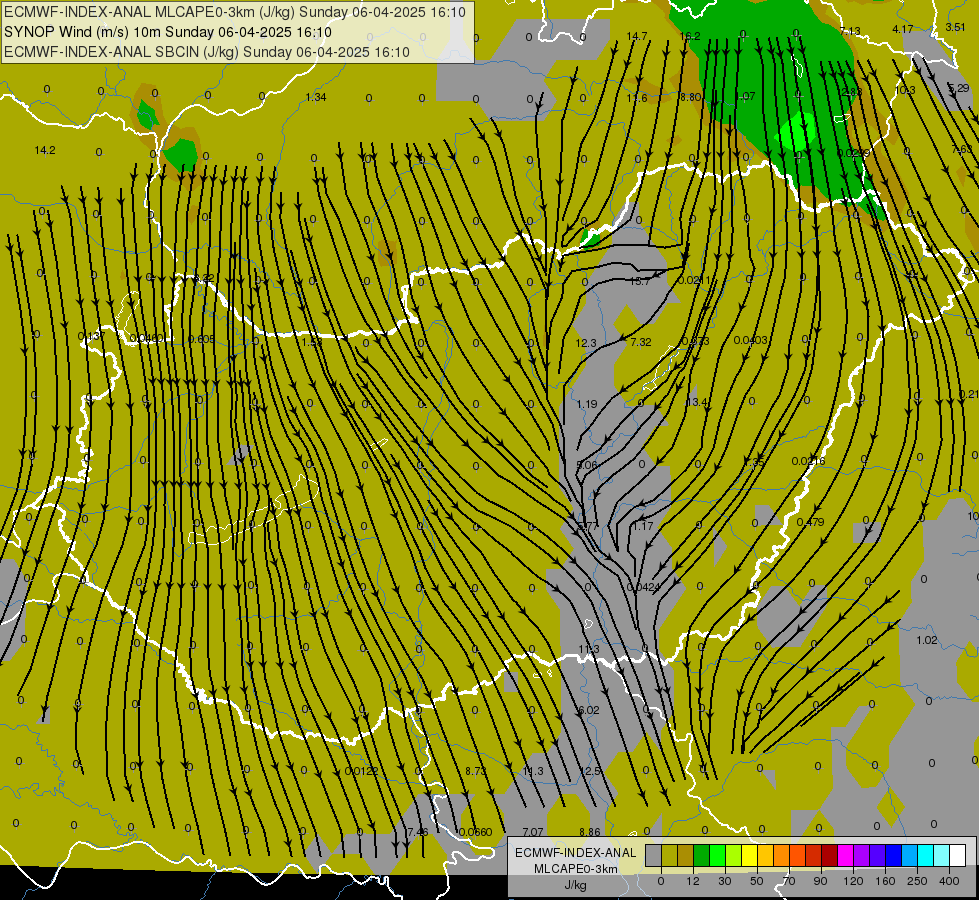Screen dimensions: 979x900
Task: Select the map value 8.73
Action: coord(476,771)
